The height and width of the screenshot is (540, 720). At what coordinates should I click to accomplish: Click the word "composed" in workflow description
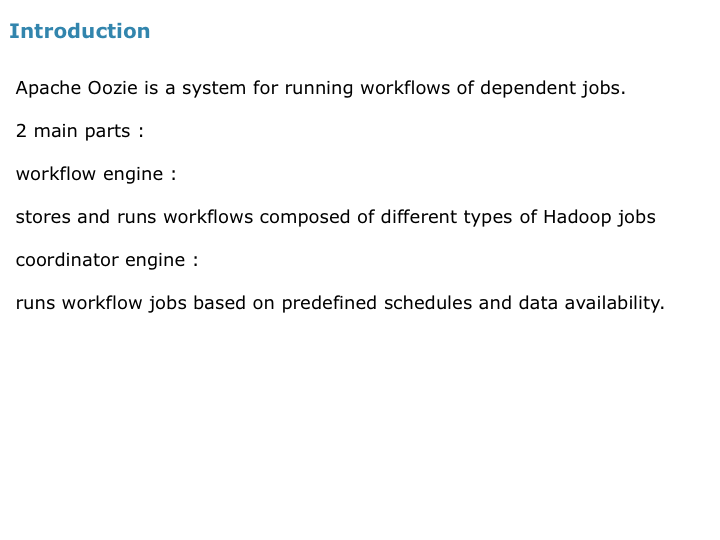(x=305, y=217)
